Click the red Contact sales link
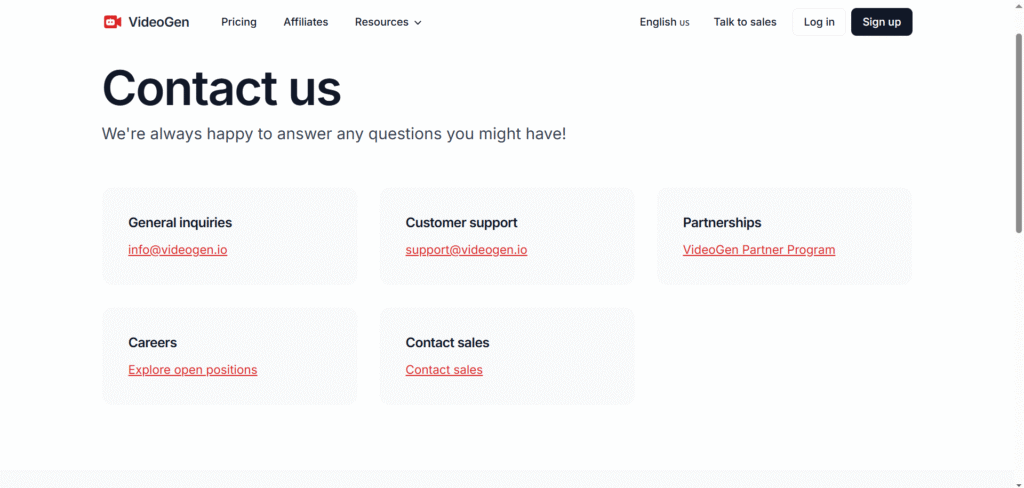 (x=444, y=370)
